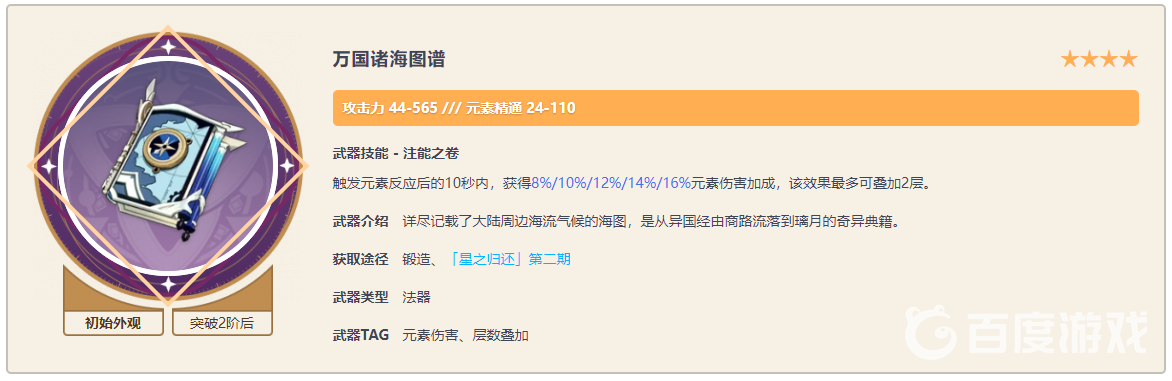Click the four-star rarity icons

(1099, 60)
